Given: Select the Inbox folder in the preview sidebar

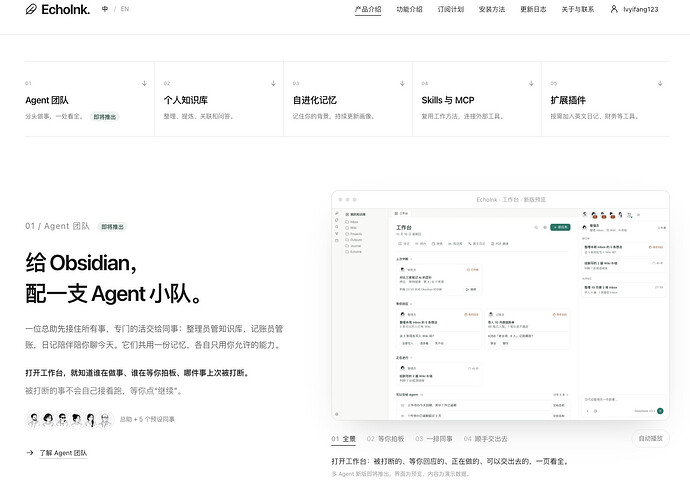Looking at the screenshot, I should (352, 222).
